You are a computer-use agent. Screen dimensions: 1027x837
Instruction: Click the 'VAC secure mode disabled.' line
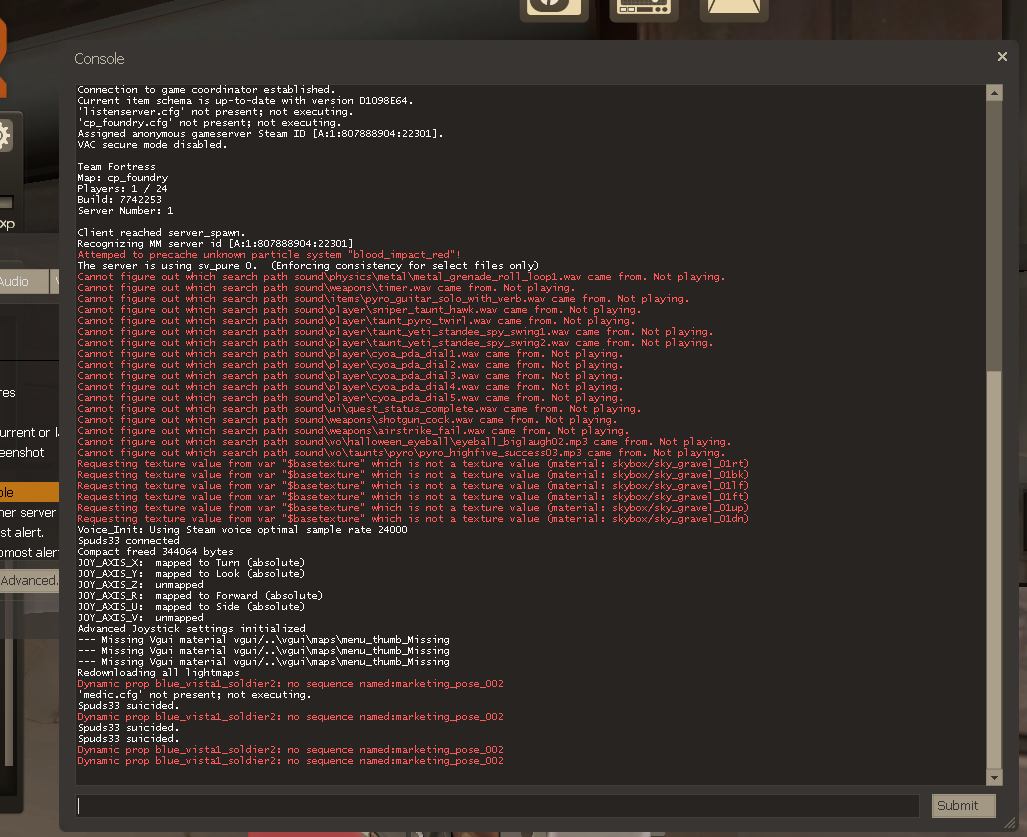(152, 145)
